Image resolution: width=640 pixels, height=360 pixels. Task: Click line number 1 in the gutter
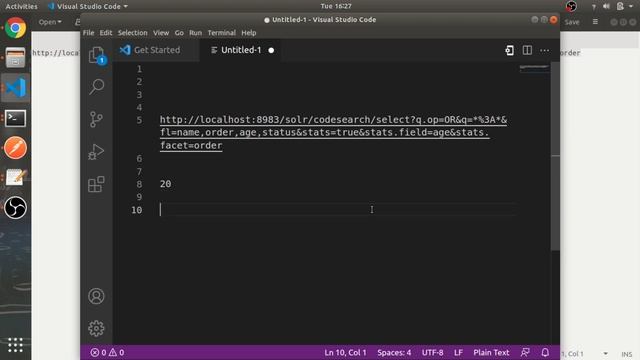pos(139,69)
